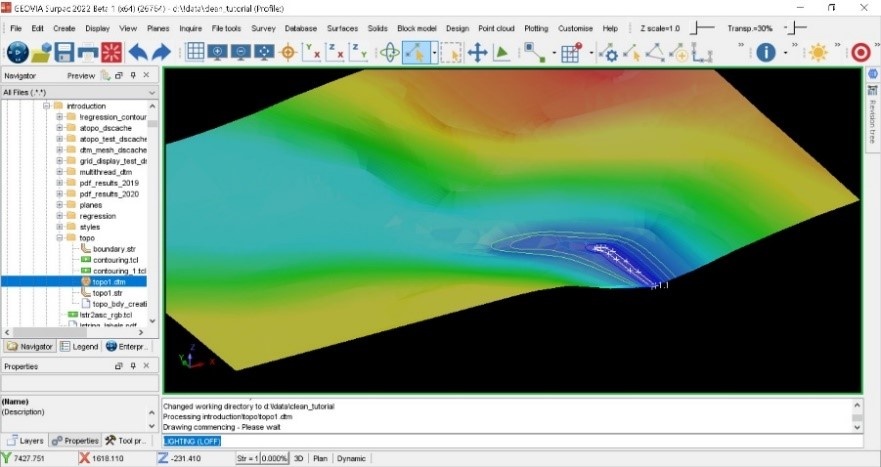Print with the printer icon
881x467 pixels.
click(88, 52)
